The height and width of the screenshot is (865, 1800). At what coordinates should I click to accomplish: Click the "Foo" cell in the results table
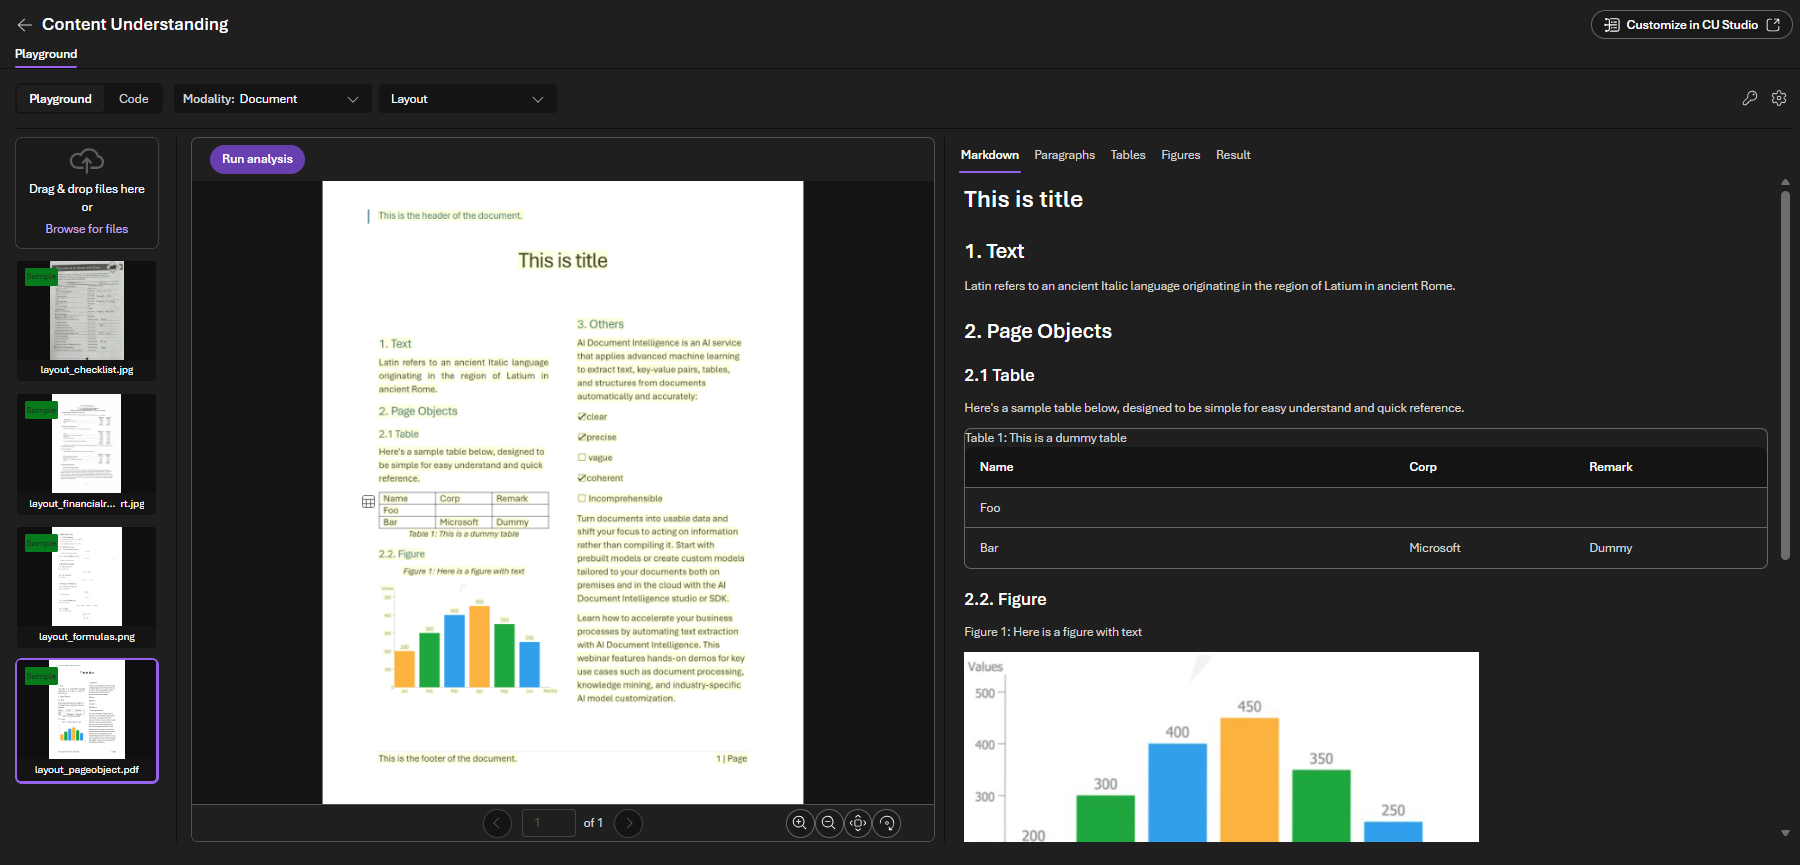click(990, 508)
